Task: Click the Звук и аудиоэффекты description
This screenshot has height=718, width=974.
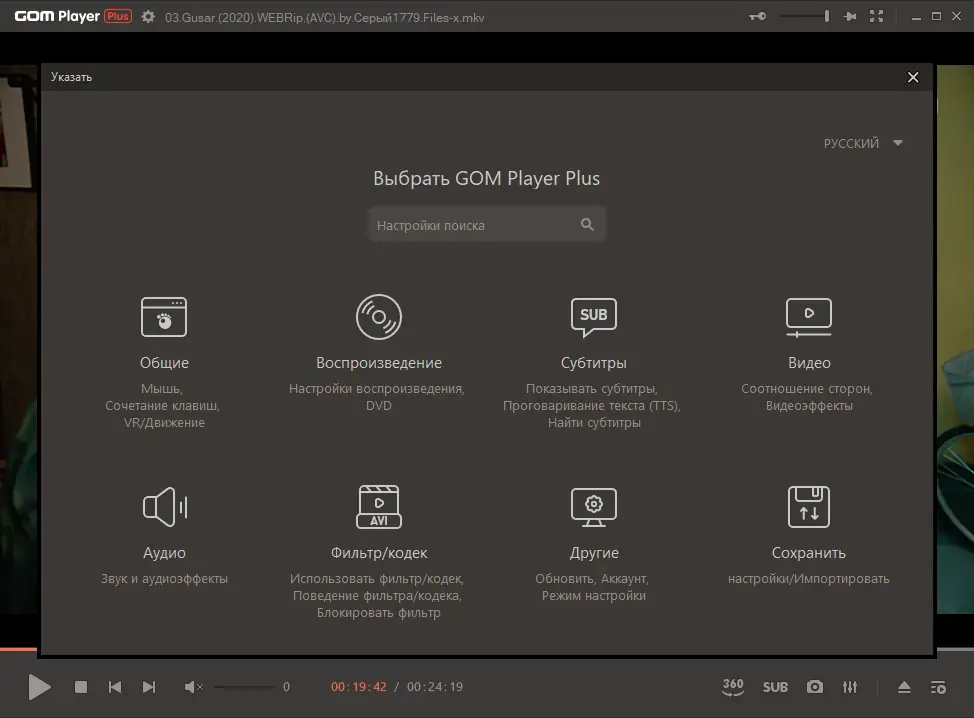Action: click(164, 579)
